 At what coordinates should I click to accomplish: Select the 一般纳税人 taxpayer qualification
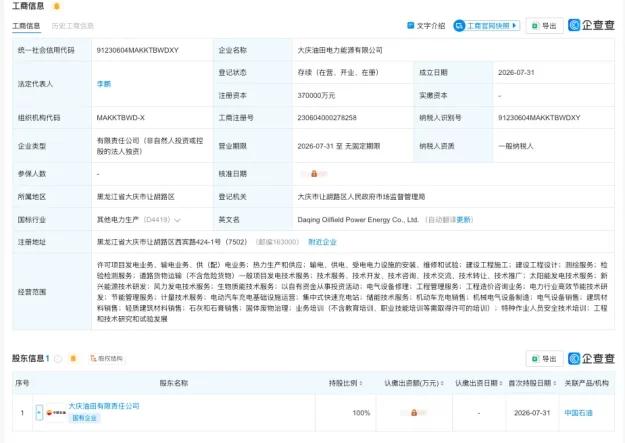tap(515, 146)
